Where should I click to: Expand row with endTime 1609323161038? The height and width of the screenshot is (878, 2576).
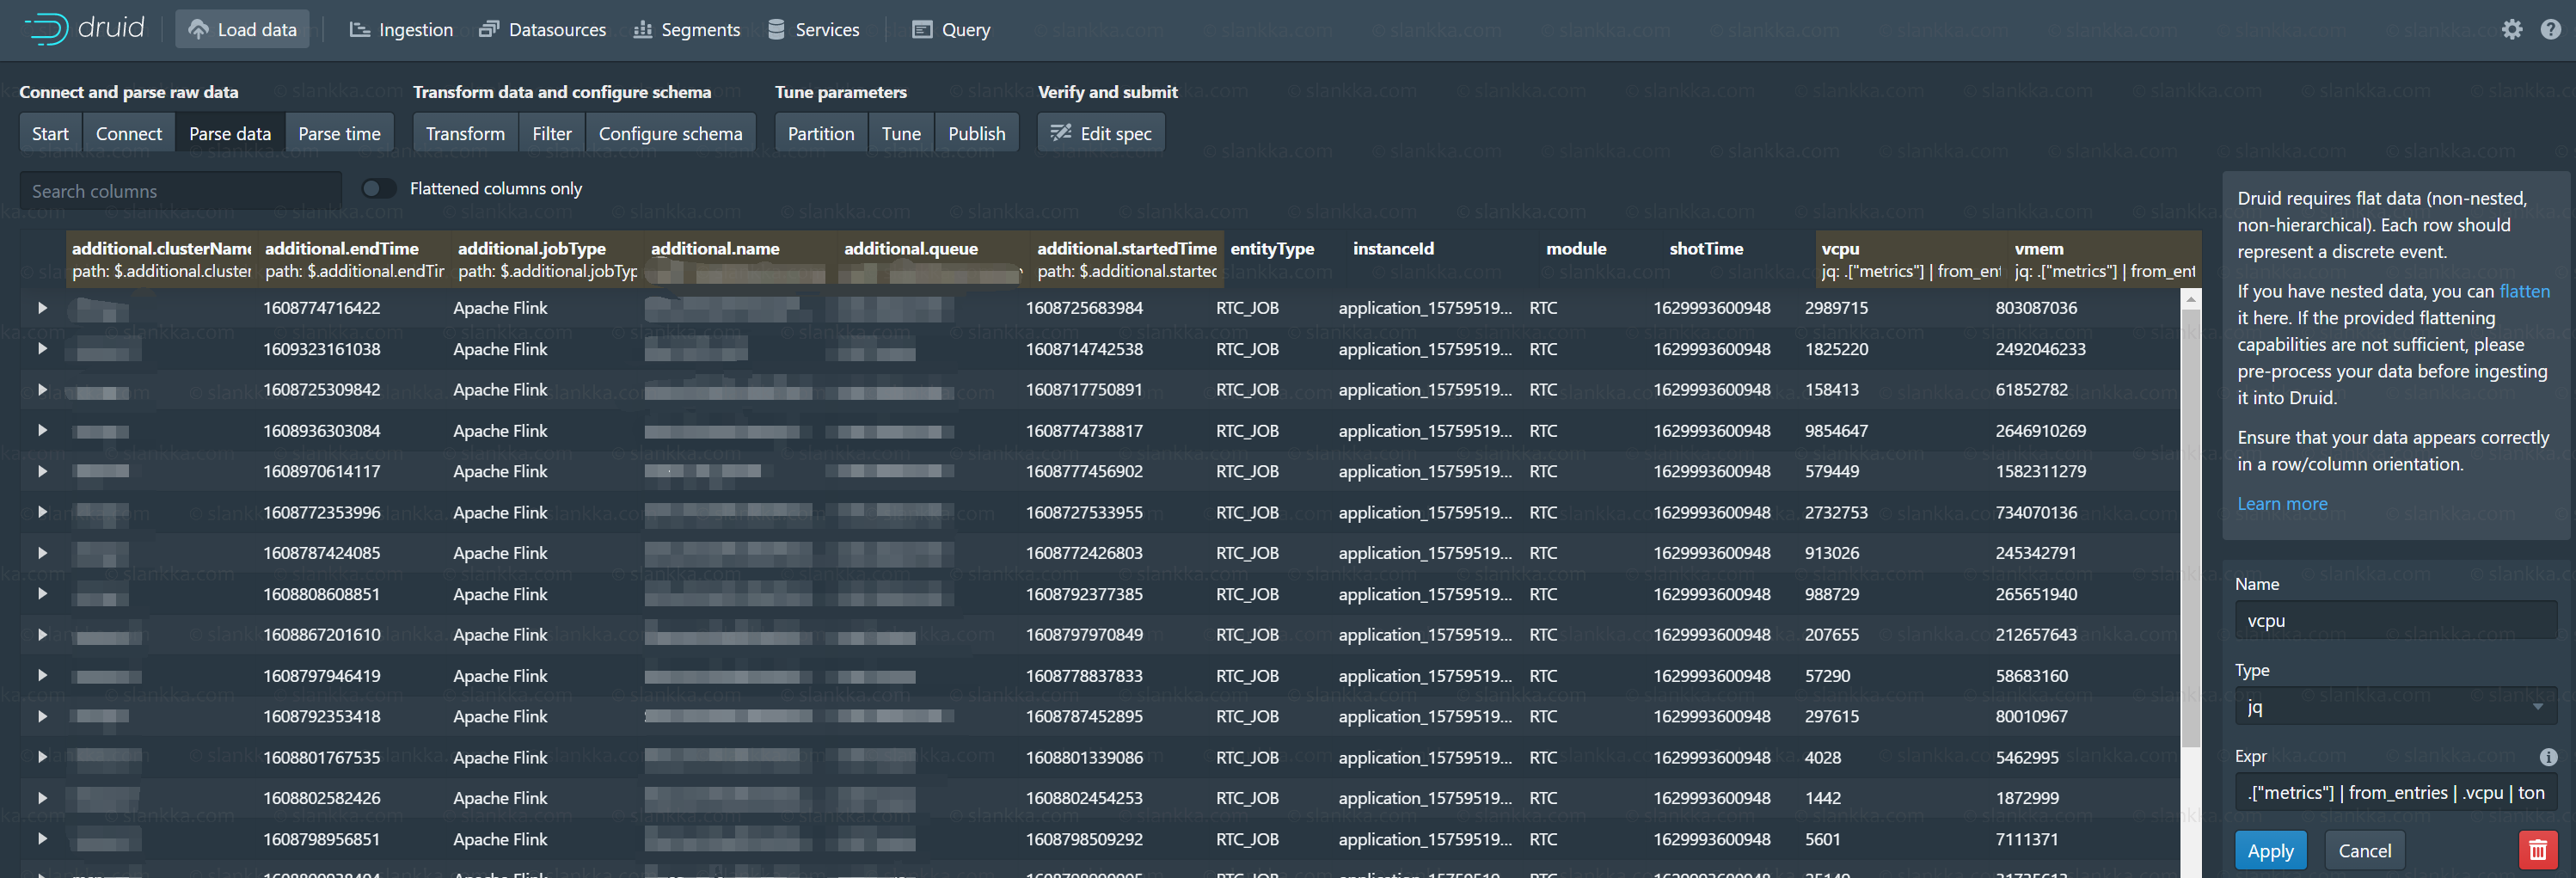[42, 349]
